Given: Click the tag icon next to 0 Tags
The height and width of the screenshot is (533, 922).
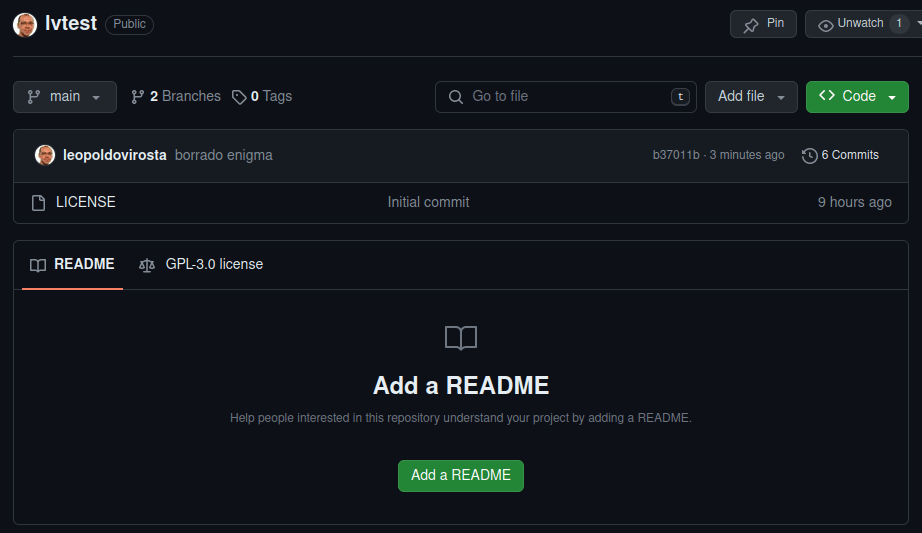Looking at the screenshot, I should pos(239,97).
